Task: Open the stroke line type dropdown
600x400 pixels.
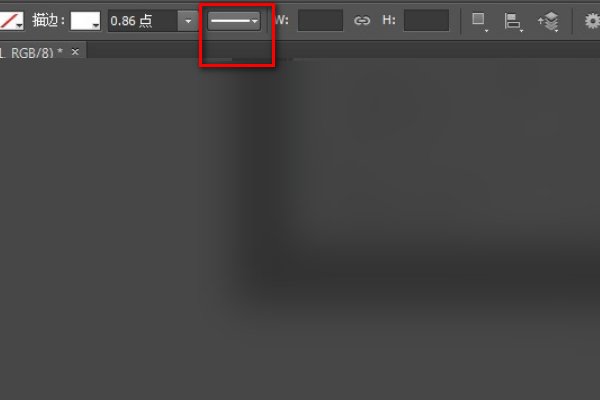Action: [x=234, y=21]
